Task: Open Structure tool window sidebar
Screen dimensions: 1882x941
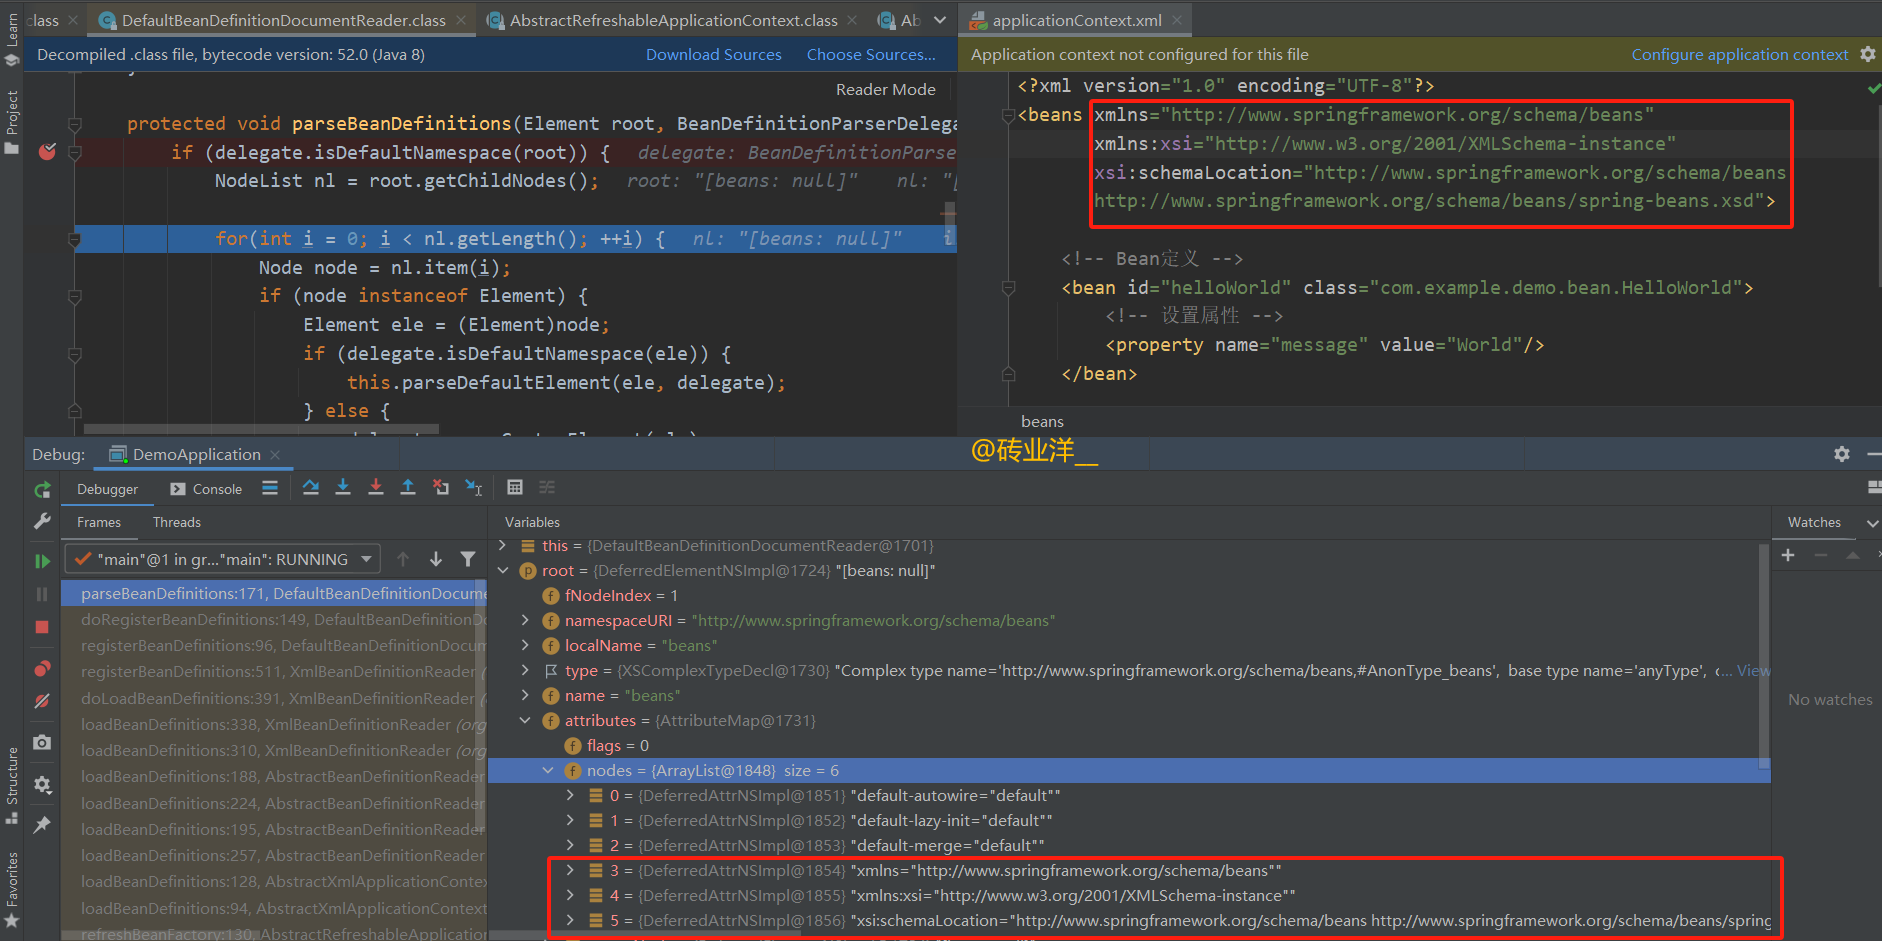Action: 12,786
